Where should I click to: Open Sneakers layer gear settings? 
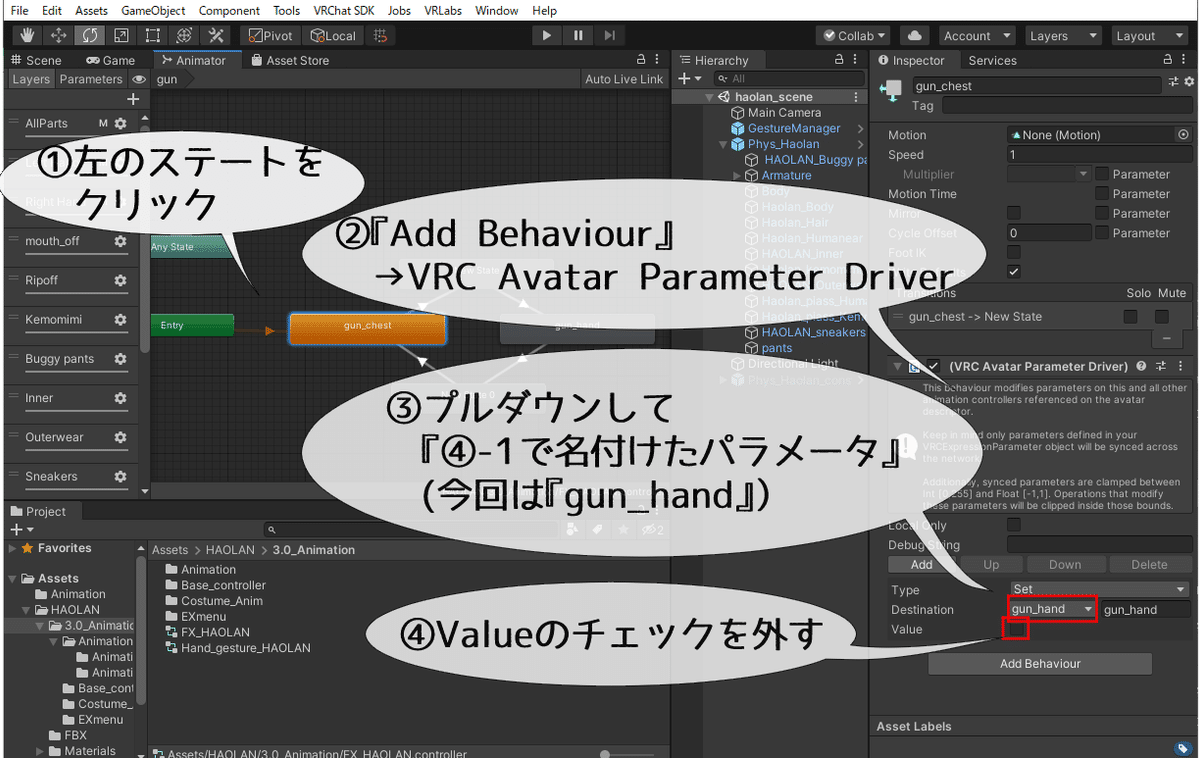click(120, 476)
